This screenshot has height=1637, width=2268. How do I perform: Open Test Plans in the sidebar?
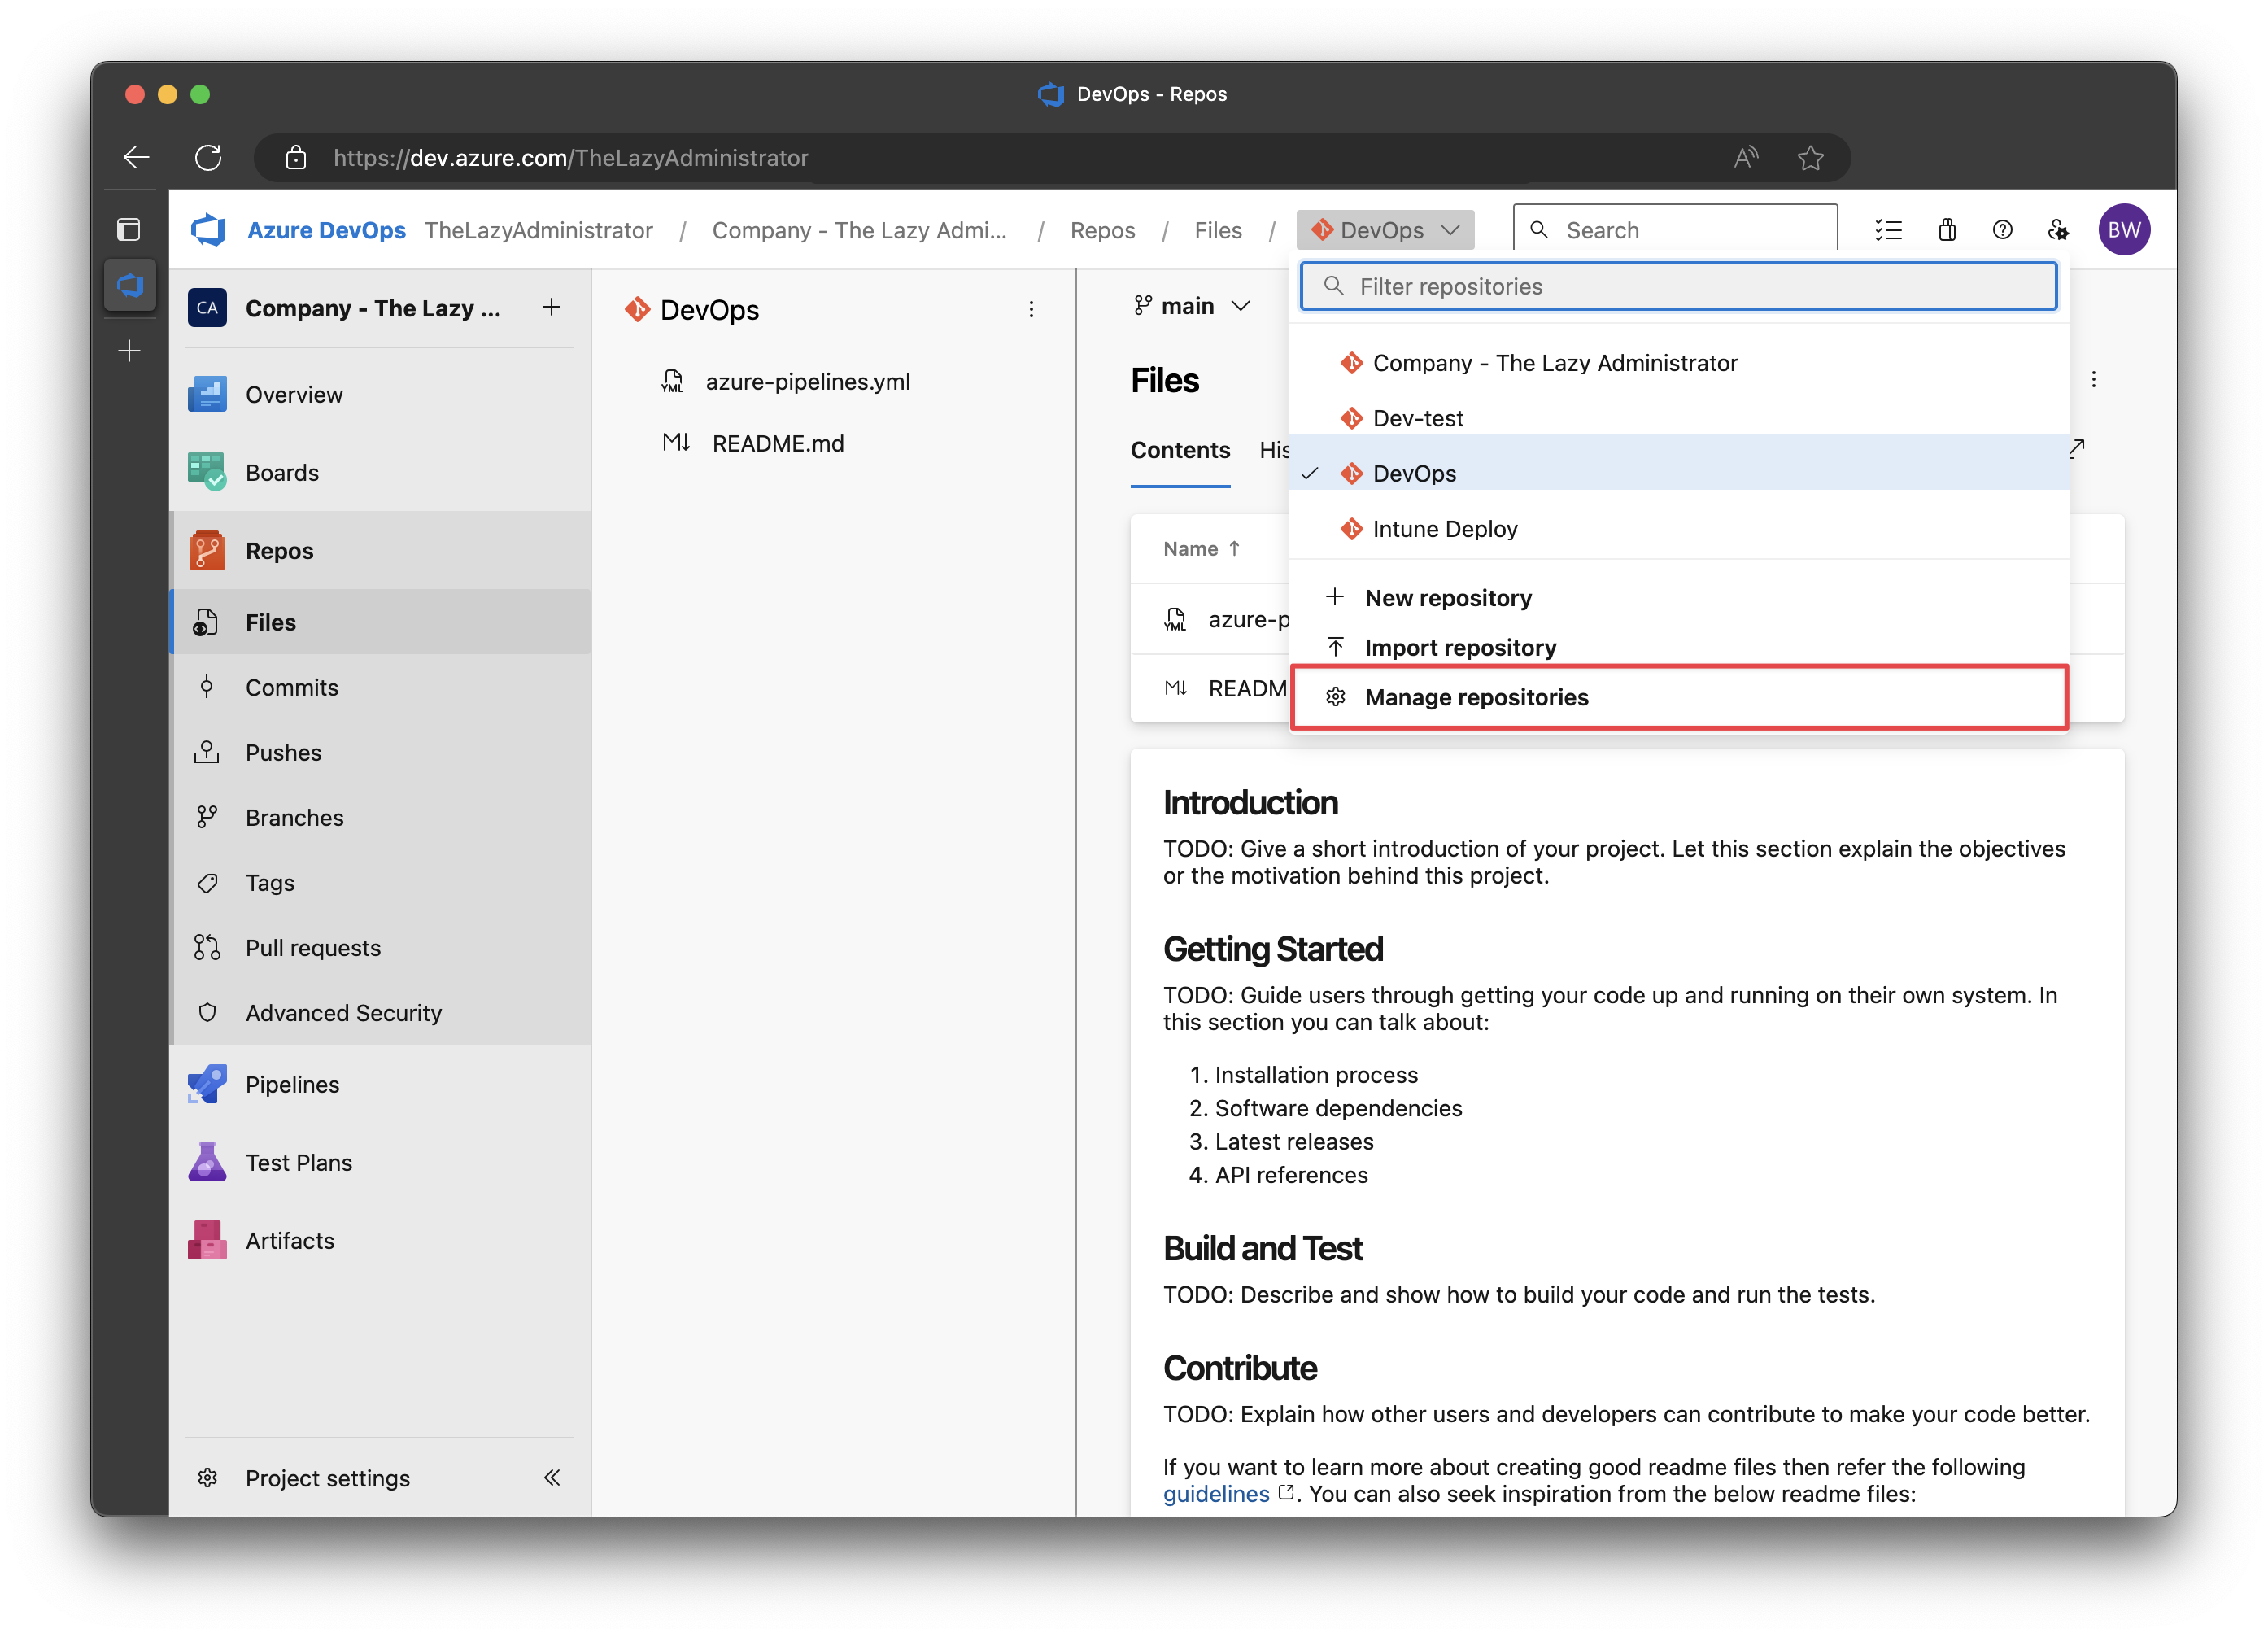(x=381, y=1163)
